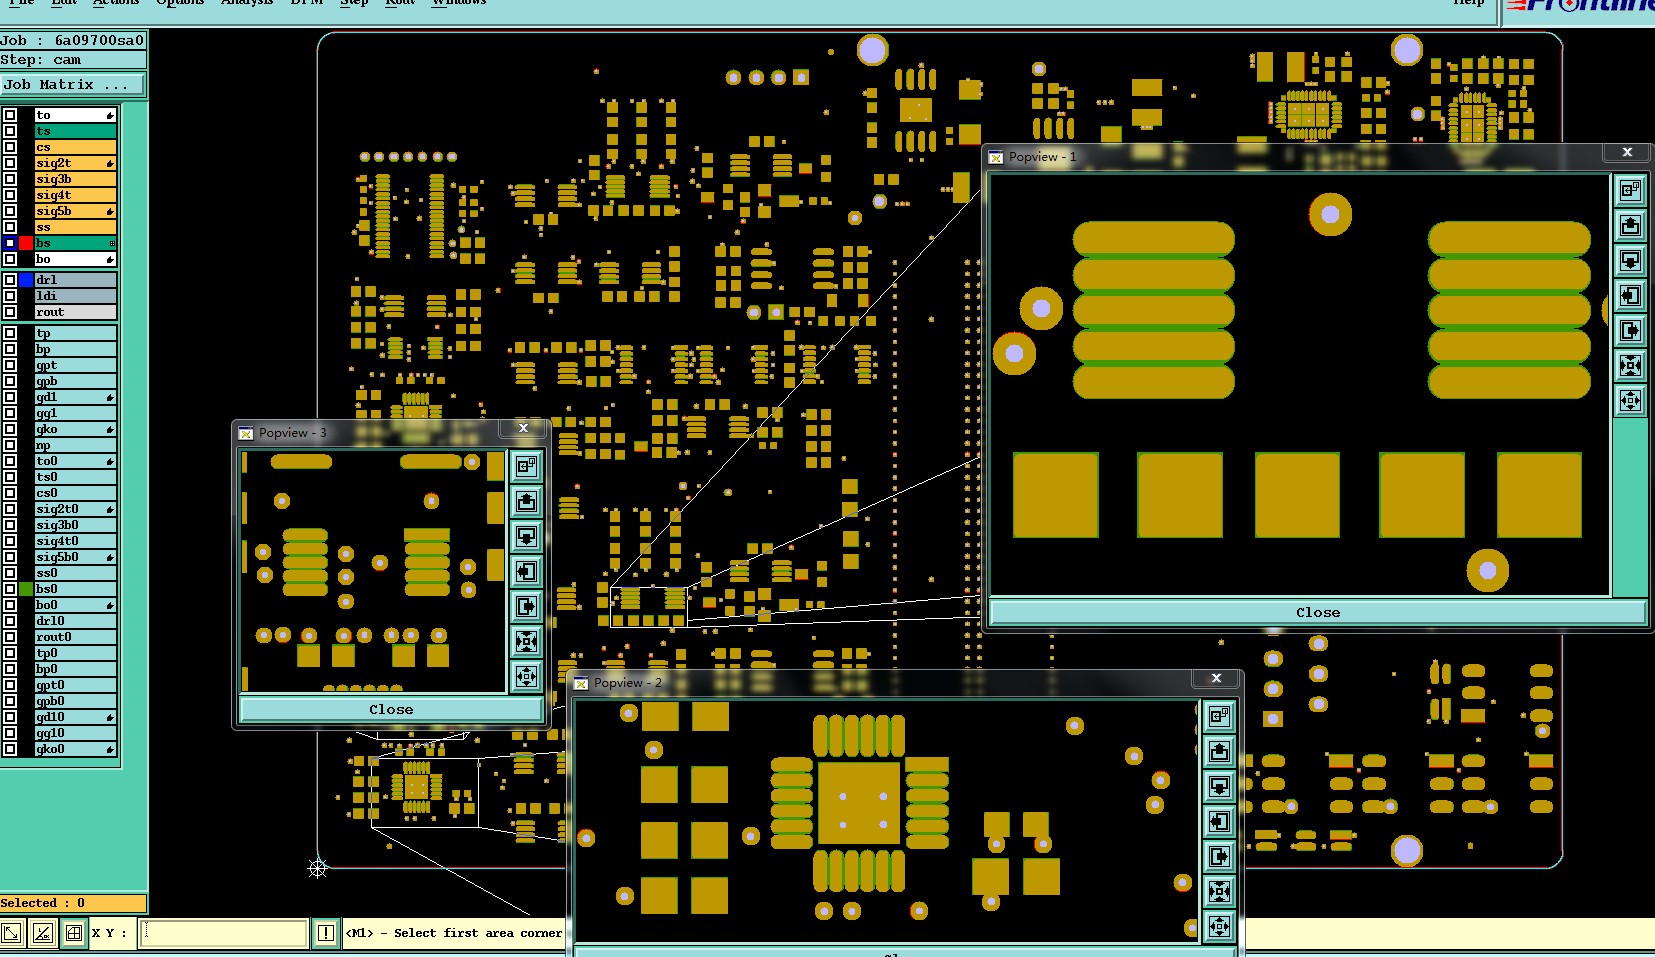Enable checkbox for layer 'rout'
The width and height of the screenshot is (1655, 957).
click(x=10, y=312)
